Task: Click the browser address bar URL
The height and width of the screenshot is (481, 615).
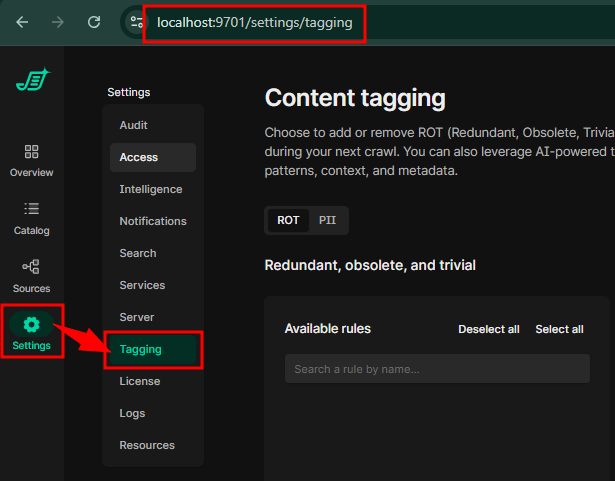Action: (255, 22)
